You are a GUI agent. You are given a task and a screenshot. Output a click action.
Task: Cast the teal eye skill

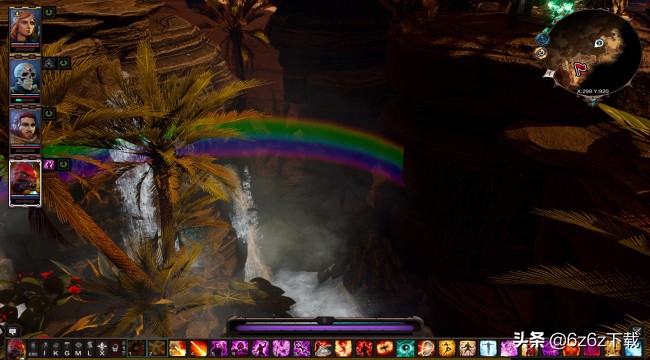(405, 348)
